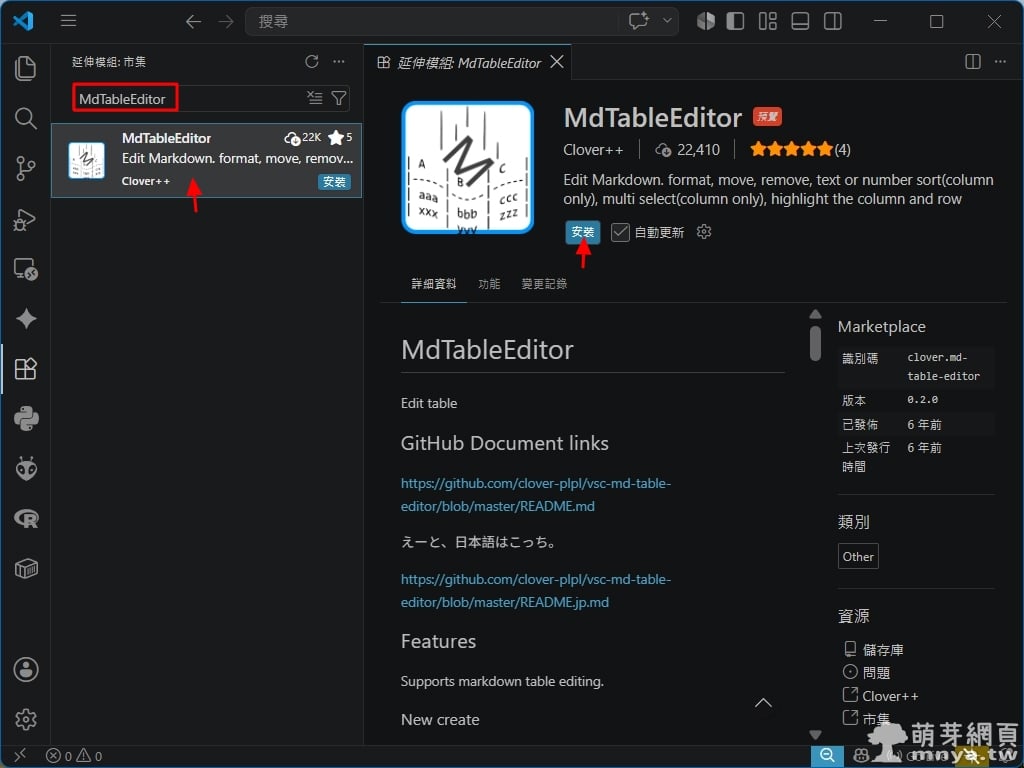Open the extensions filter funnel

[x=339, y=98]
